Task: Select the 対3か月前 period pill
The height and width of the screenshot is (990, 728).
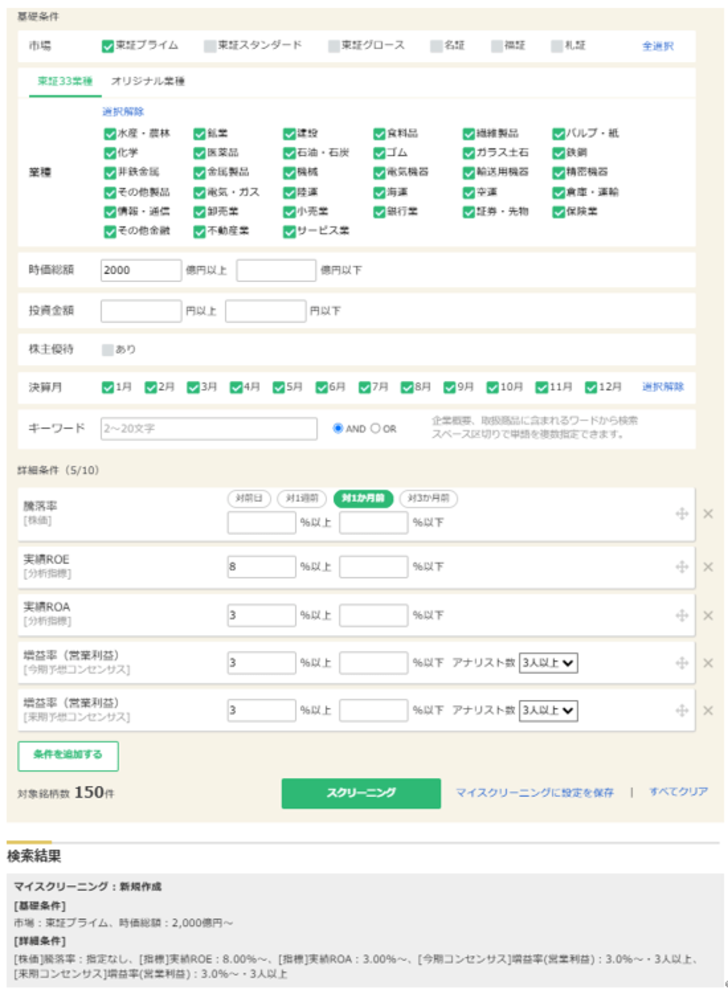Action: (x=428, y=498)
